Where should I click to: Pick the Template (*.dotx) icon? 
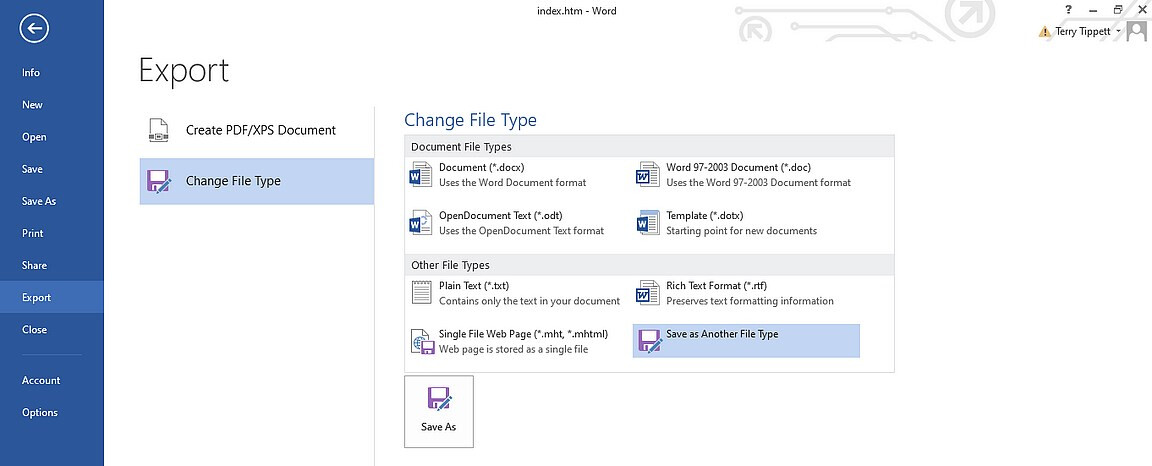[x=648, y=223]
